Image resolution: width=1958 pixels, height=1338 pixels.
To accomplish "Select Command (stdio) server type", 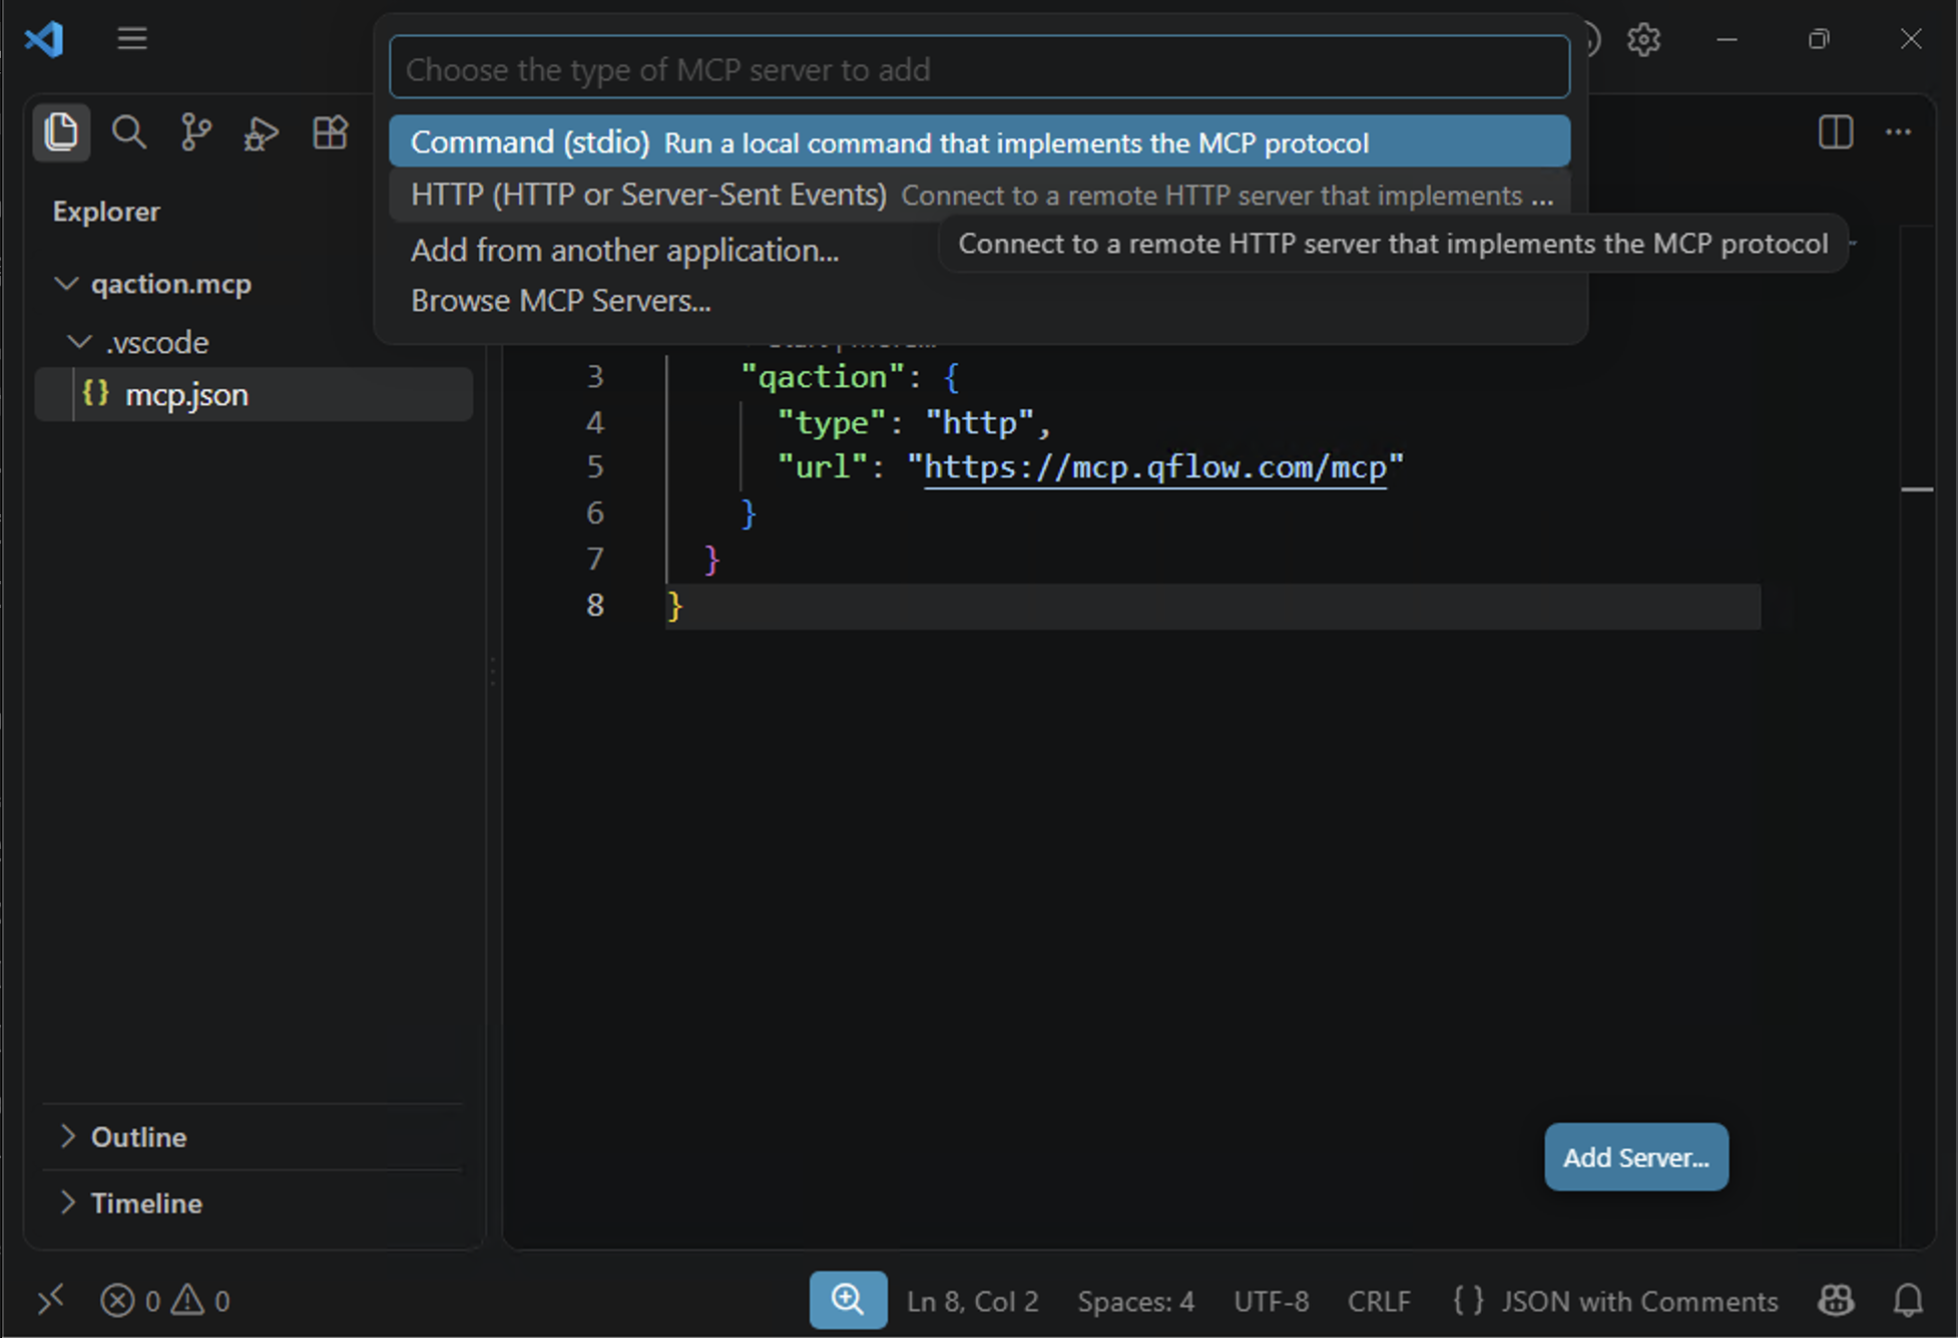I will pyautogui.click(x=979, y=142).
